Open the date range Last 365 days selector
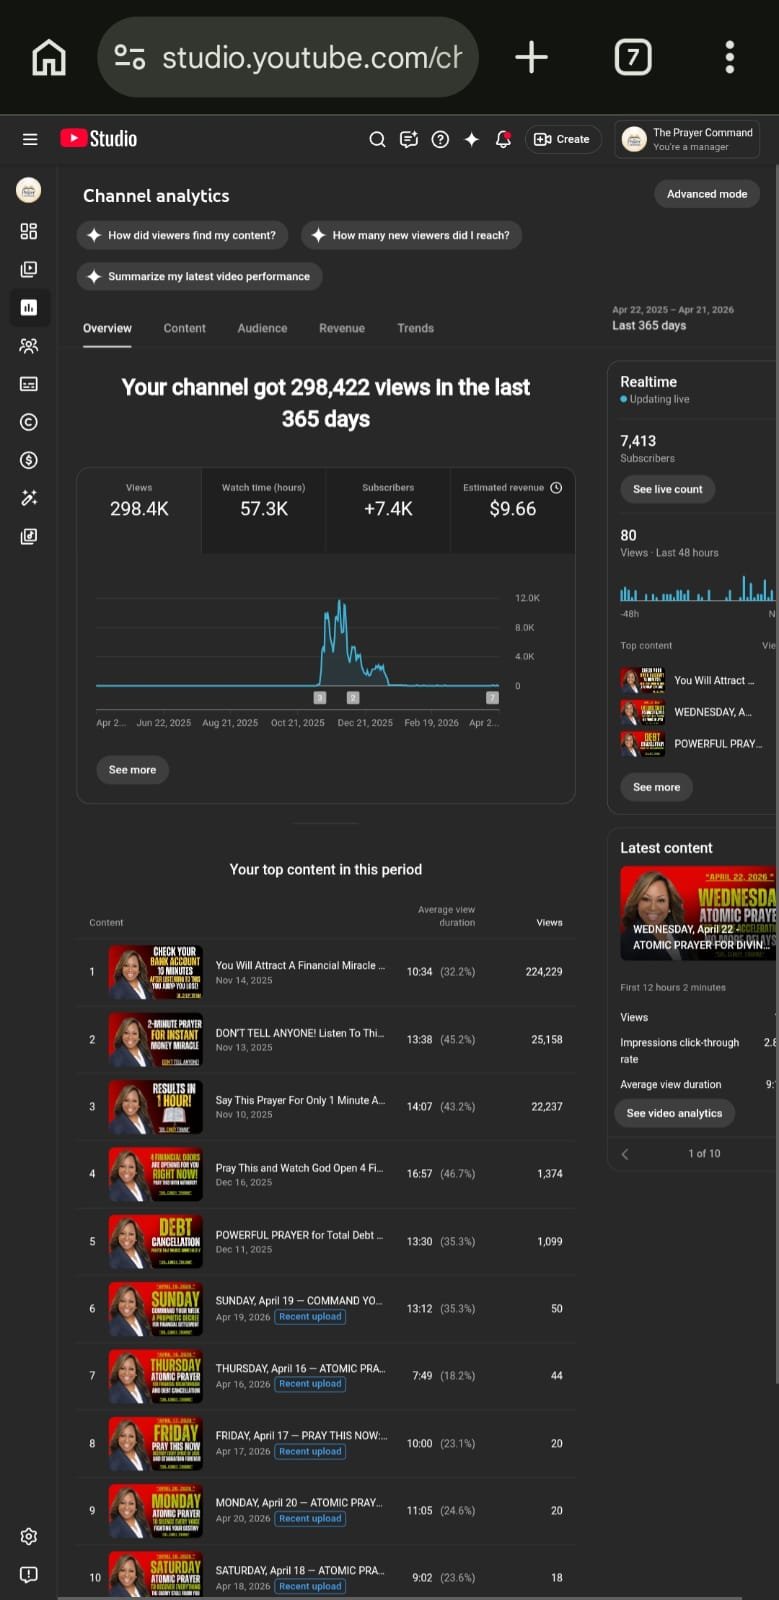 click(x=672, y=318)
